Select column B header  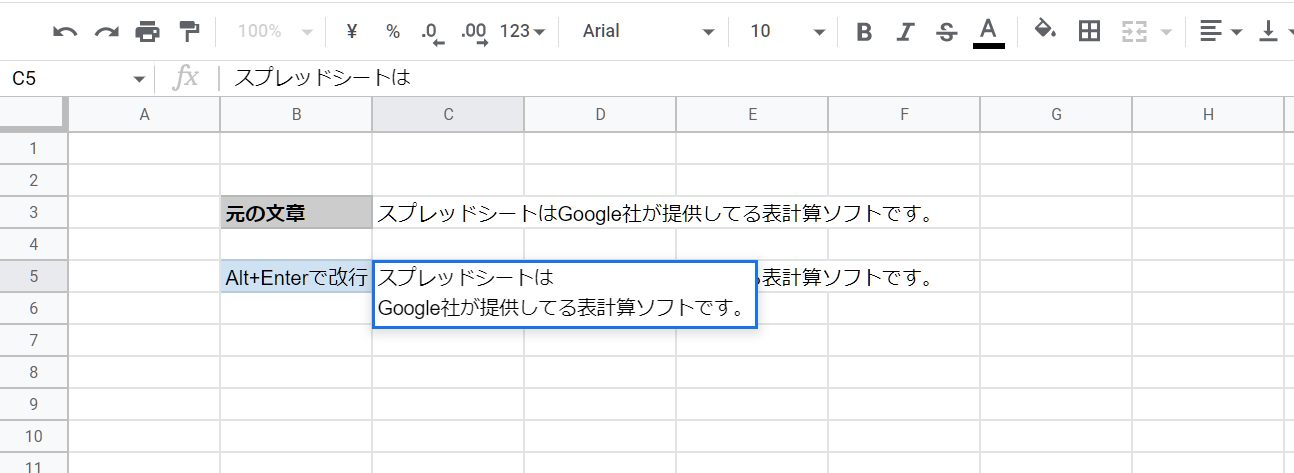297,115
